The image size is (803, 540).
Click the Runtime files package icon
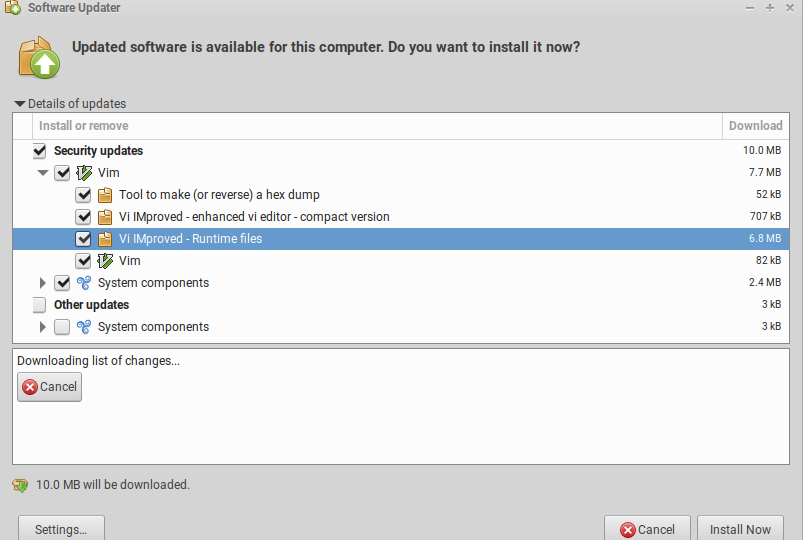(x=105, y=239)
